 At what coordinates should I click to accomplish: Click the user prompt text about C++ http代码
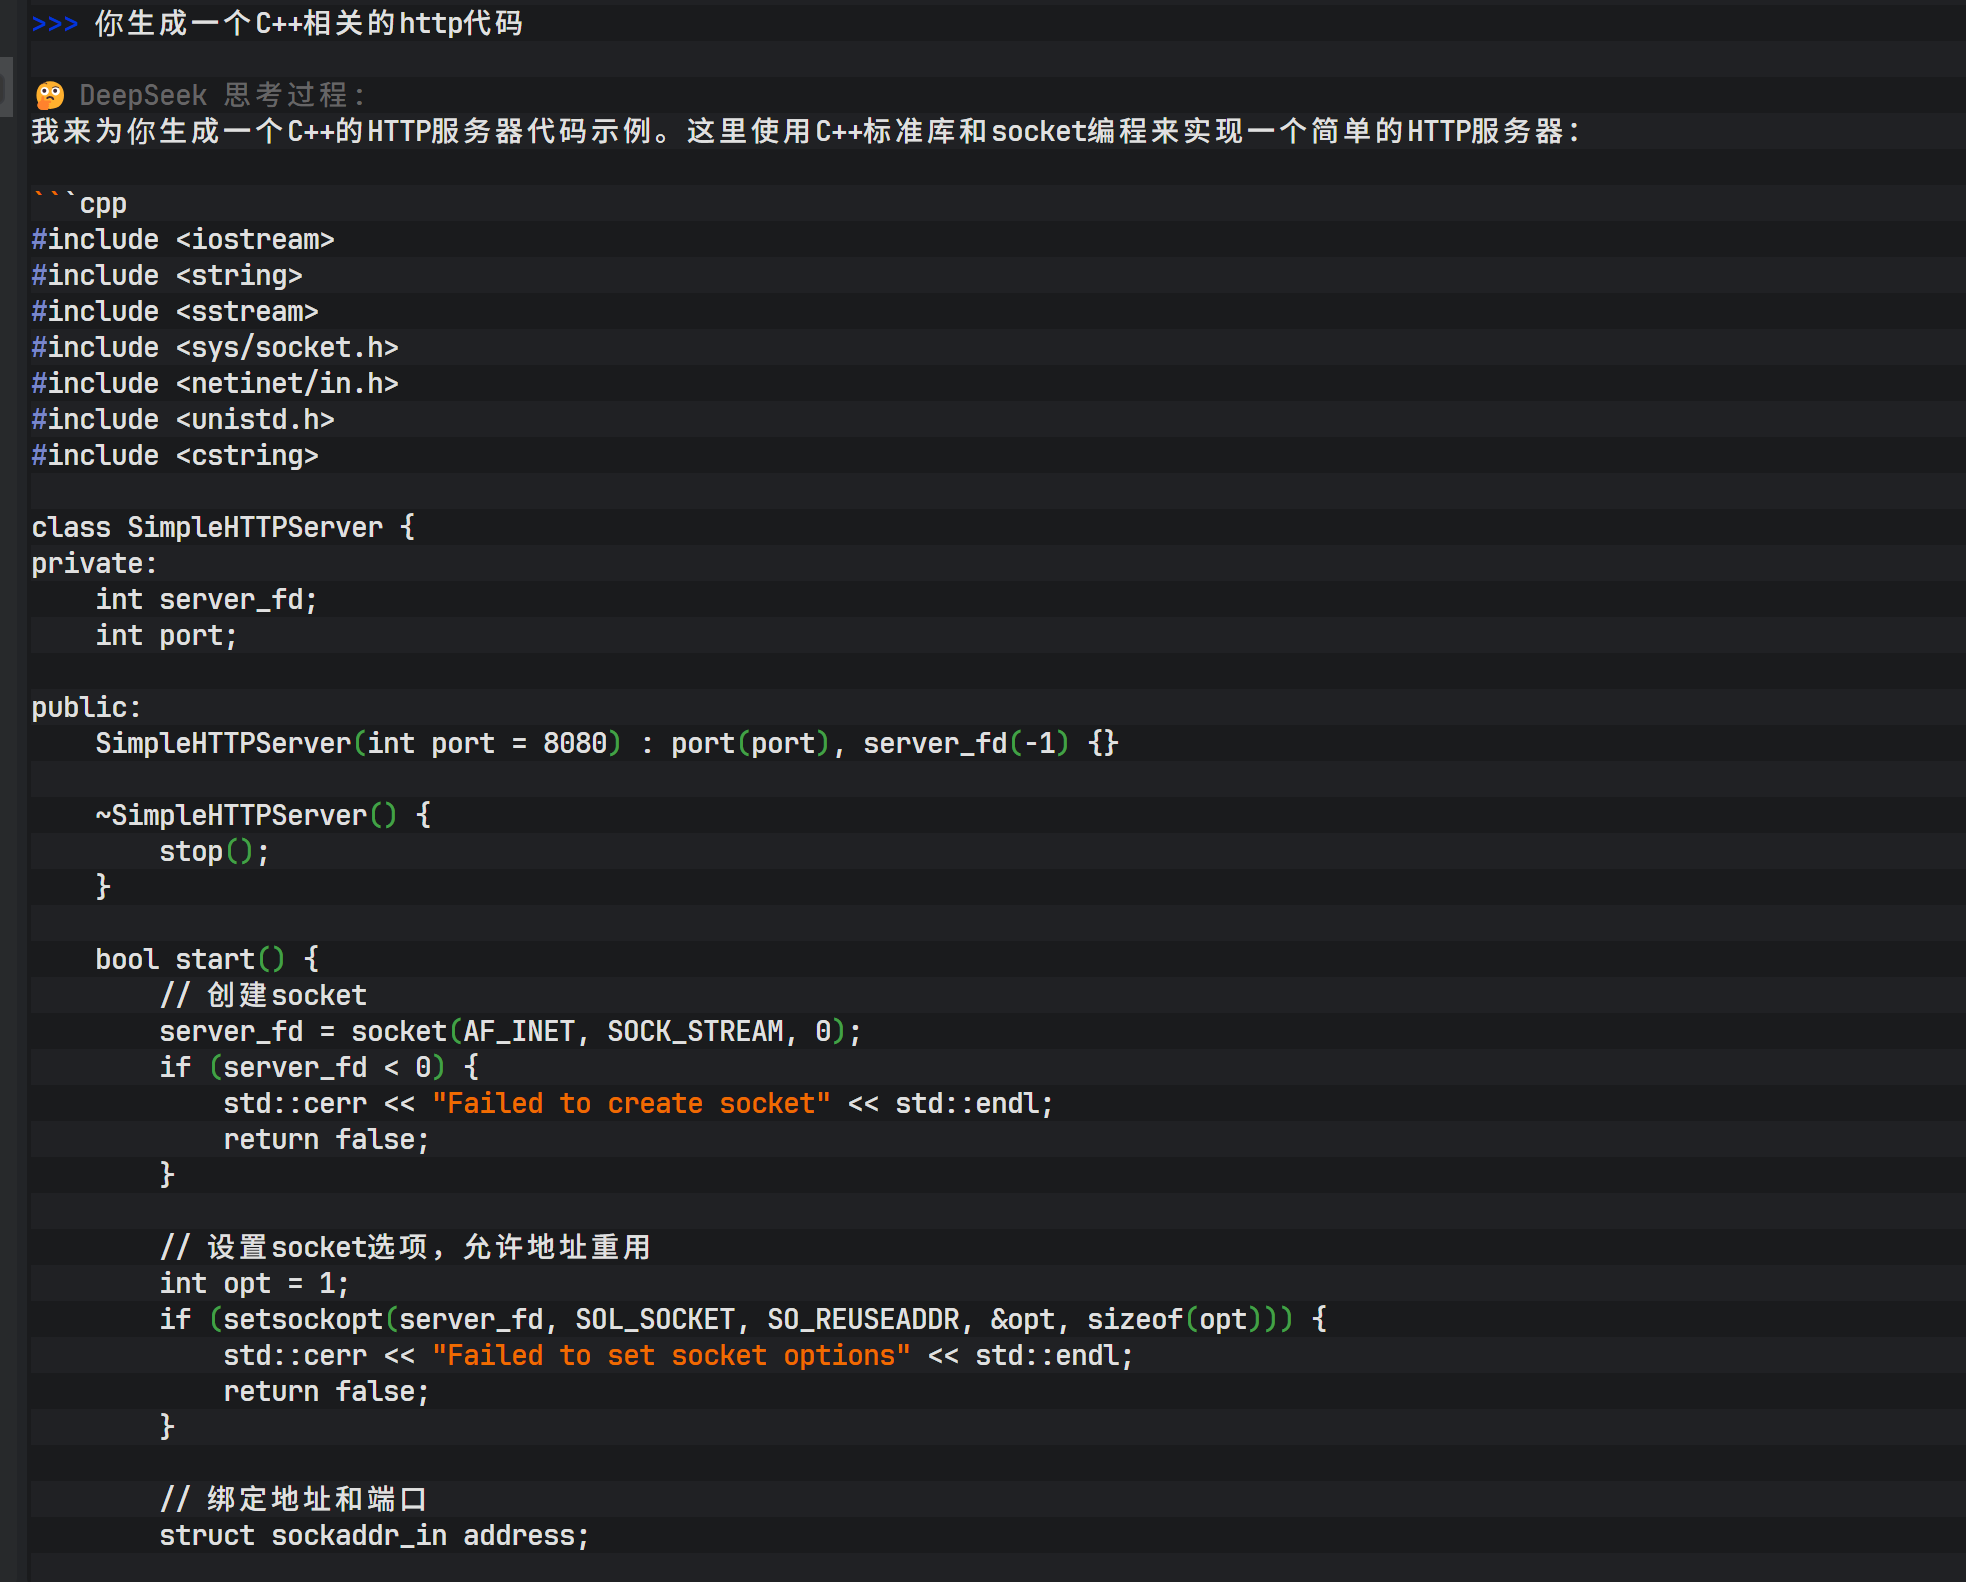click(x=308, y=23)
